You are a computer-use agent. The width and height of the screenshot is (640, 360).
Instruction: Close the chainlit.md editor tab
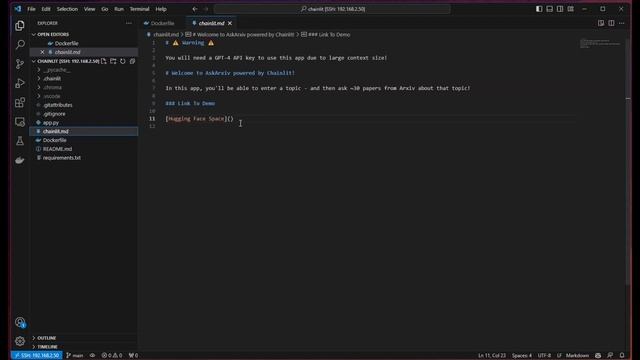tap(230, 23)
